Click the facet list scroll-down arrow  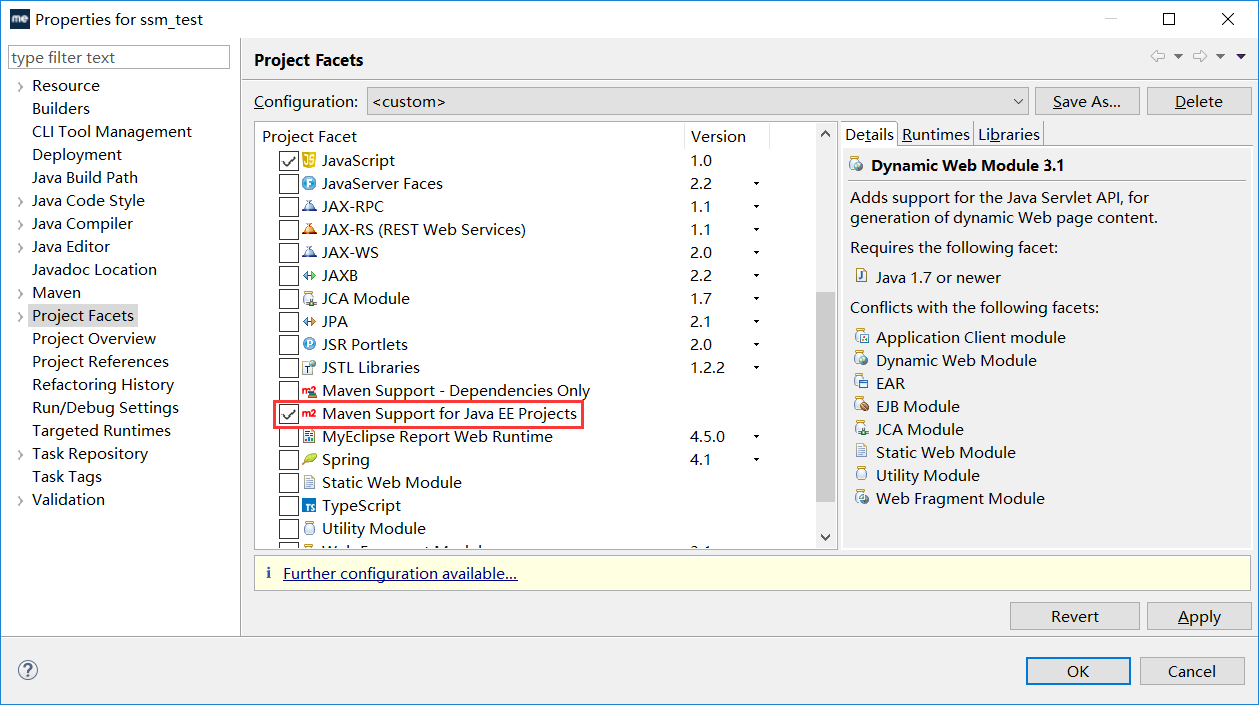pyautogui.click(x=825, y=537)
